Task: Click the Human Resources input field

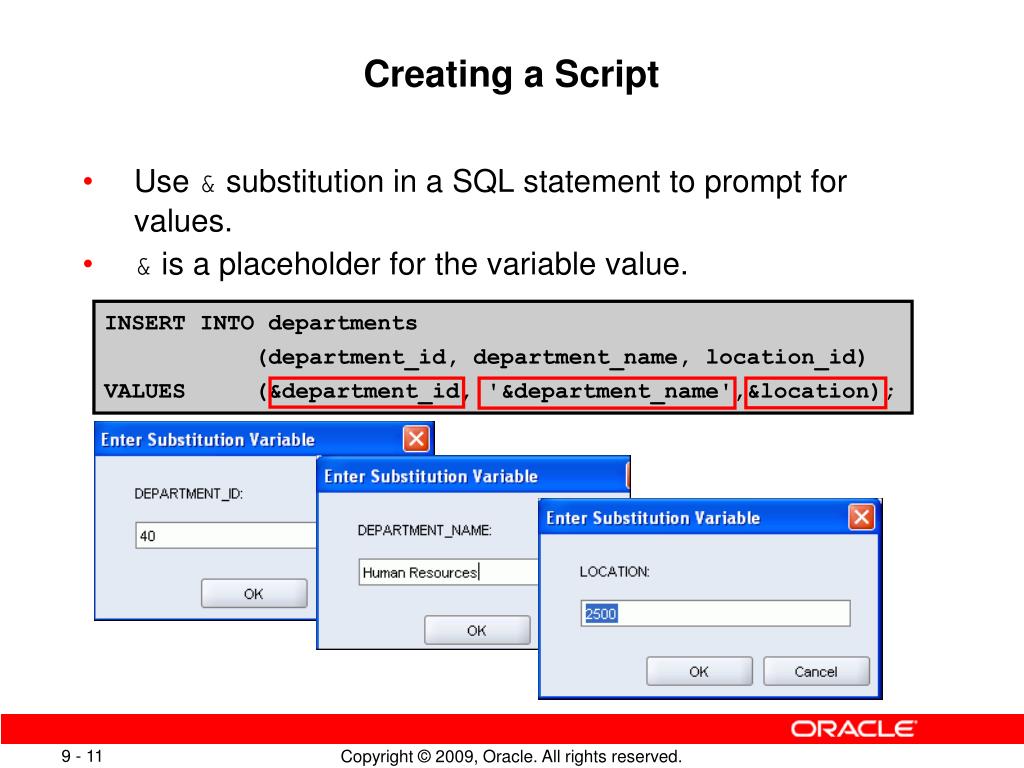Action: [x=449, y=572]
